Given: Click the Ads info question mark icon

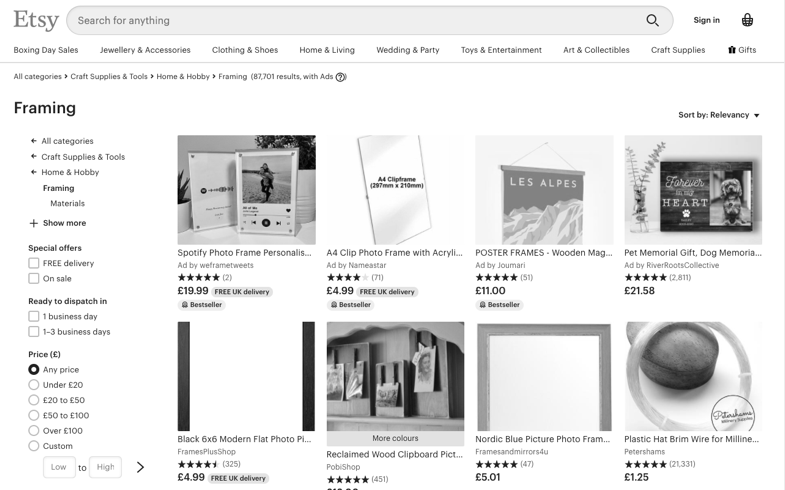Looking at the screenshot, I should pyautogui.click(x=341, y=77).
